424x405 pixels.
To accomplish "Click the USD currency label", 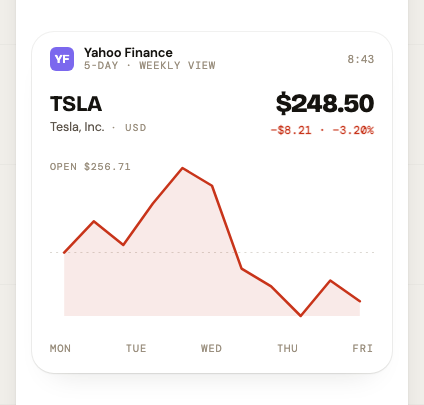I will (136, 128).
